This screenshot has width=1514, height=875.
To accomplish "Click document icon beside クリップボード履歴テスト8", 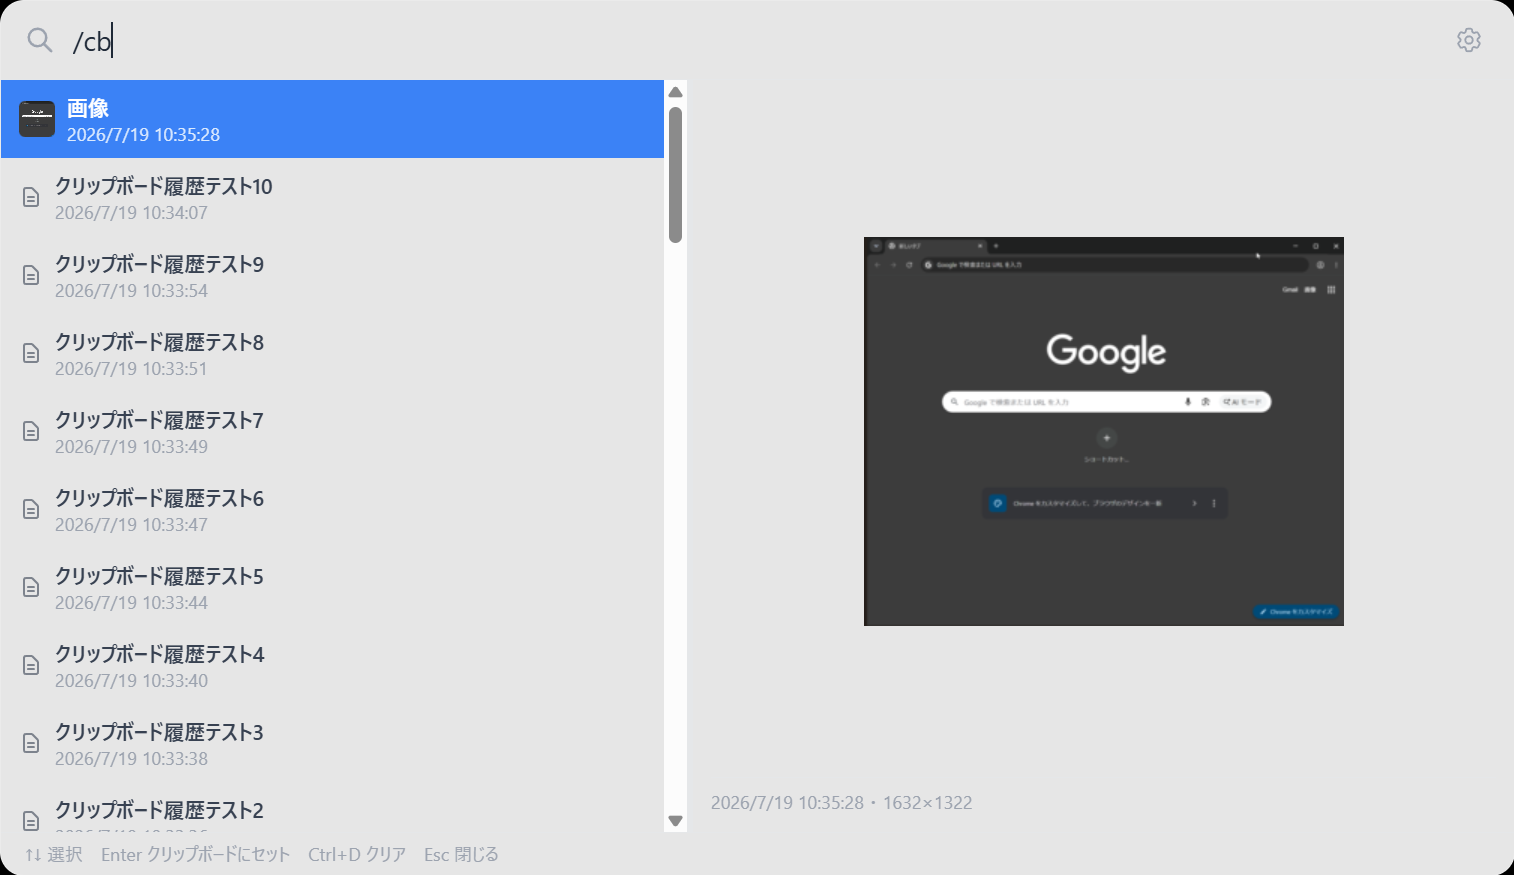I will point(31,353).
